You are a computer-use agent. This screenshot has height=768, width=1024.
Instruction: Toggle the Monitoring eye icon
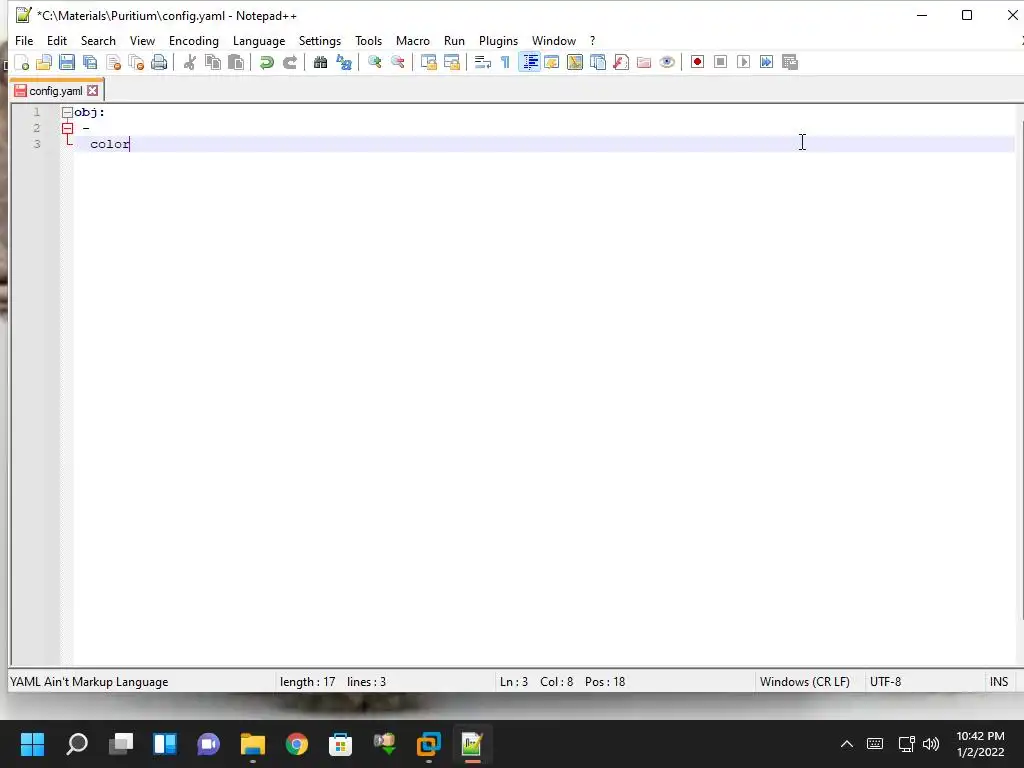coord(667,63)
